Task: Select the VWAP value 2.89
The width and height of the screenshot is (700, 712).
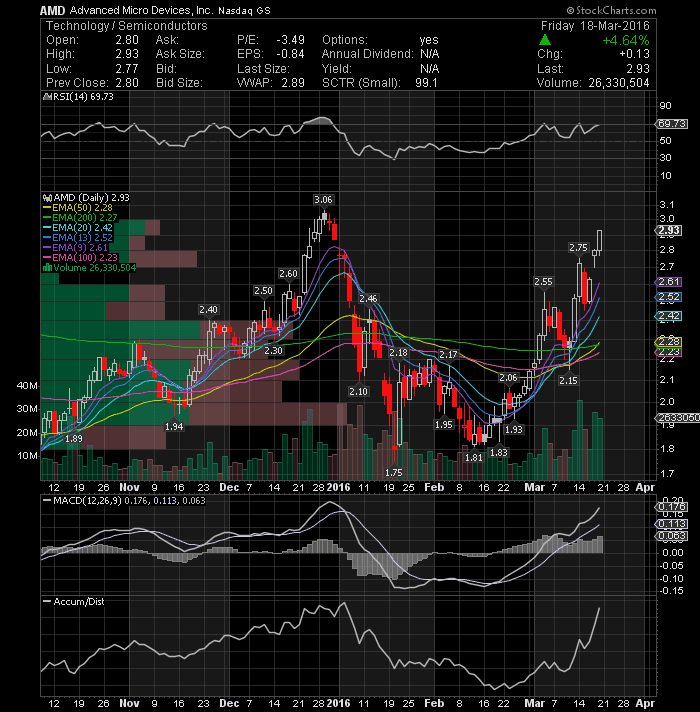Action: (293, 83)
